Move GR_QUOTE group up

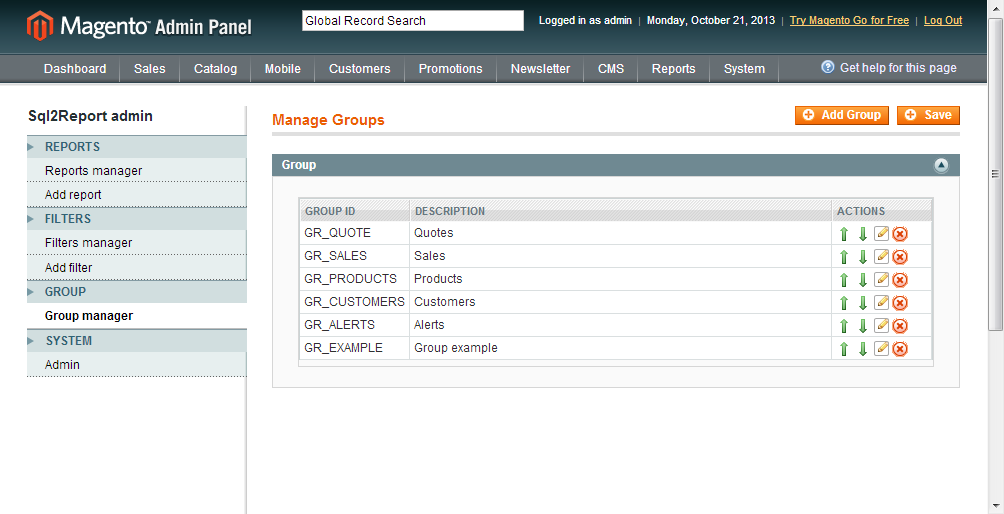[x=844, y=234]
